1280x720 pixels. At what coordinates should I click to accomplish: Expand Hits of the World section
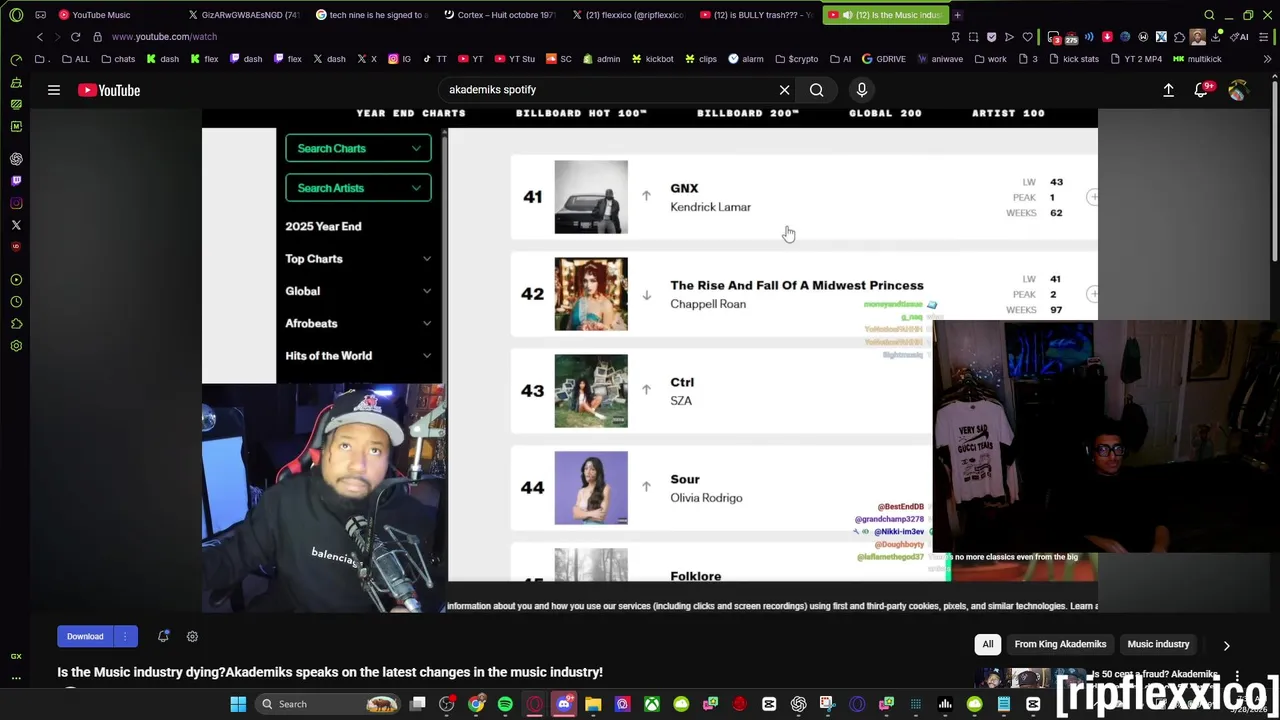click(358, 356)
